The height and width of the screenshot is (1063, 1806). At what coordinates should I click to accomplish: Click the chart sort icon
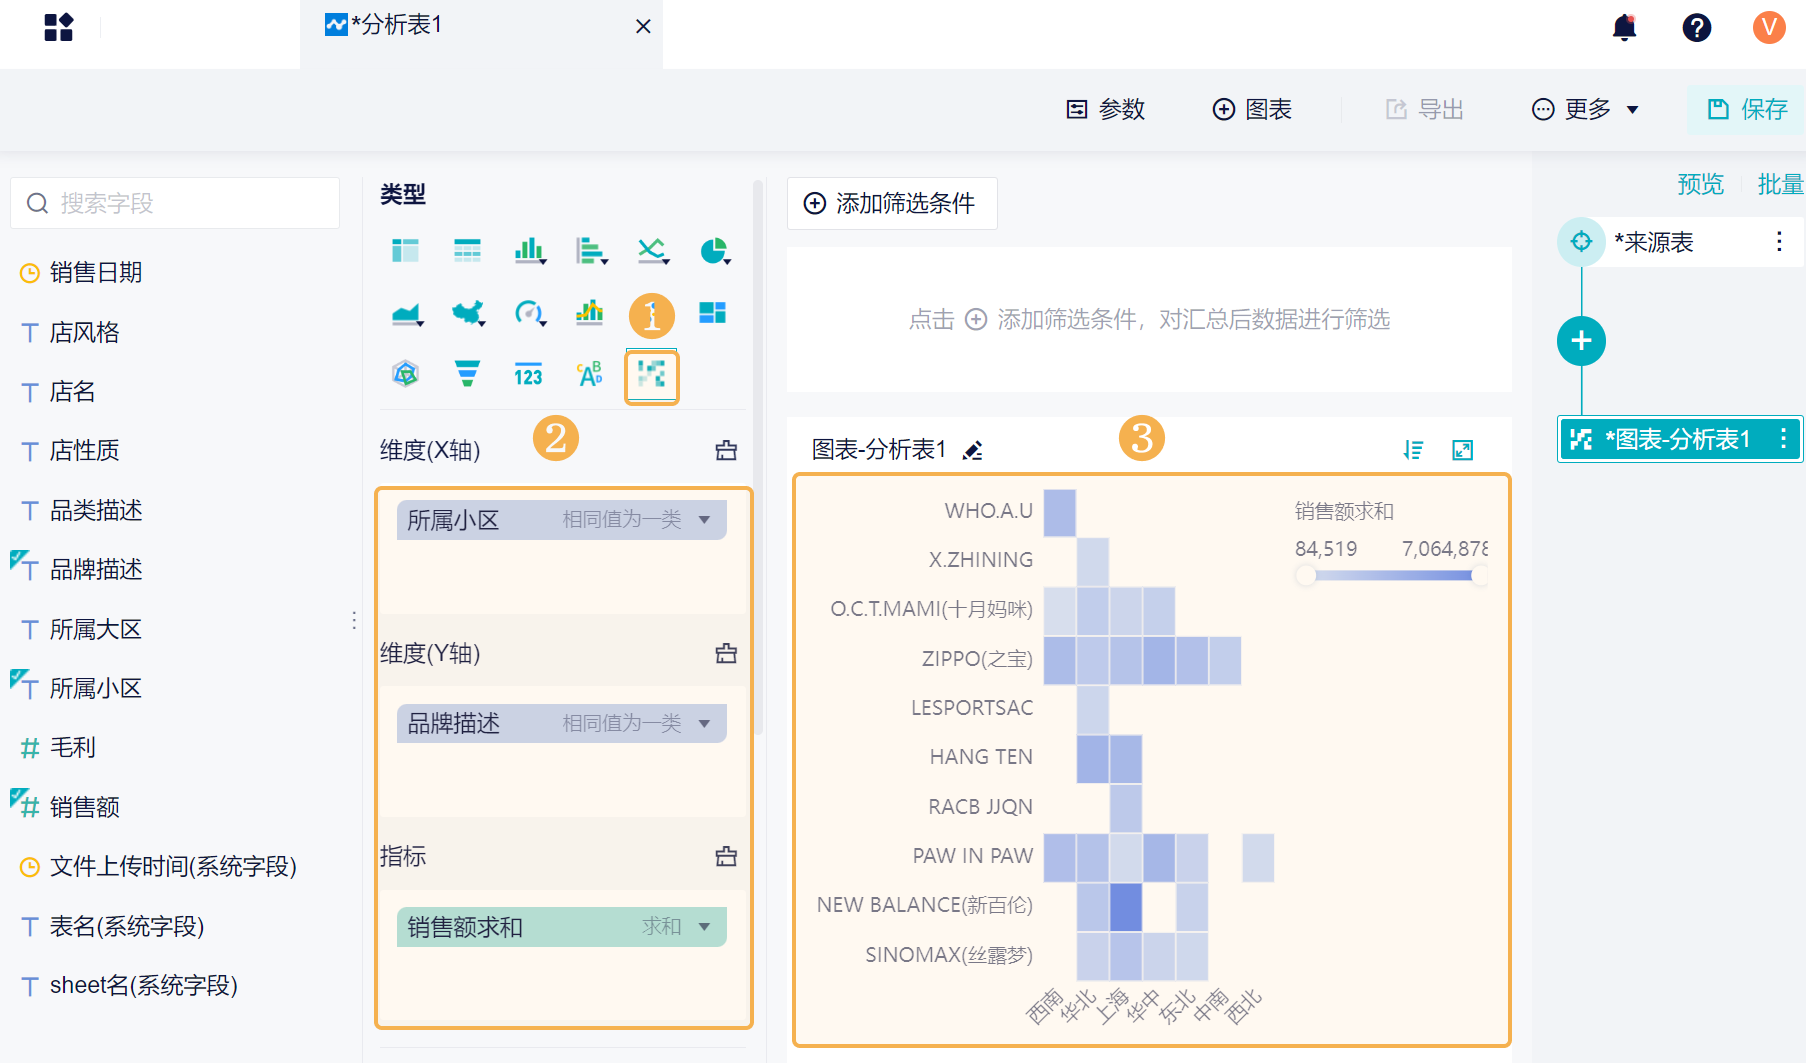pyautogui.click(x=1413, y=450)
